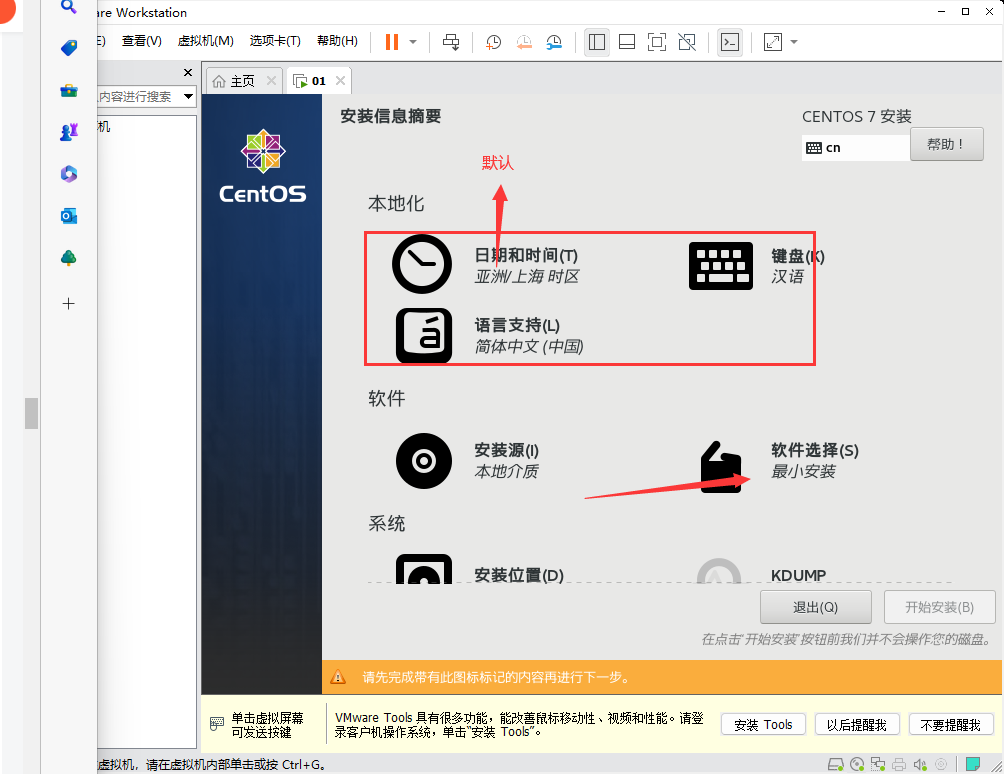The width and height of the screenshot is (1004, 774).
Task: Close the library side panel
Action: pyautogui.click(x=188, y=72)
